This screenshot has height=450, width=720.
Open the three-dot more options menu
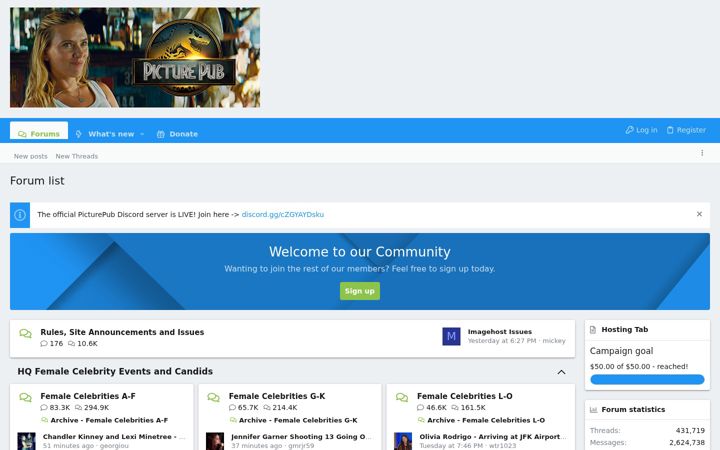702,153
